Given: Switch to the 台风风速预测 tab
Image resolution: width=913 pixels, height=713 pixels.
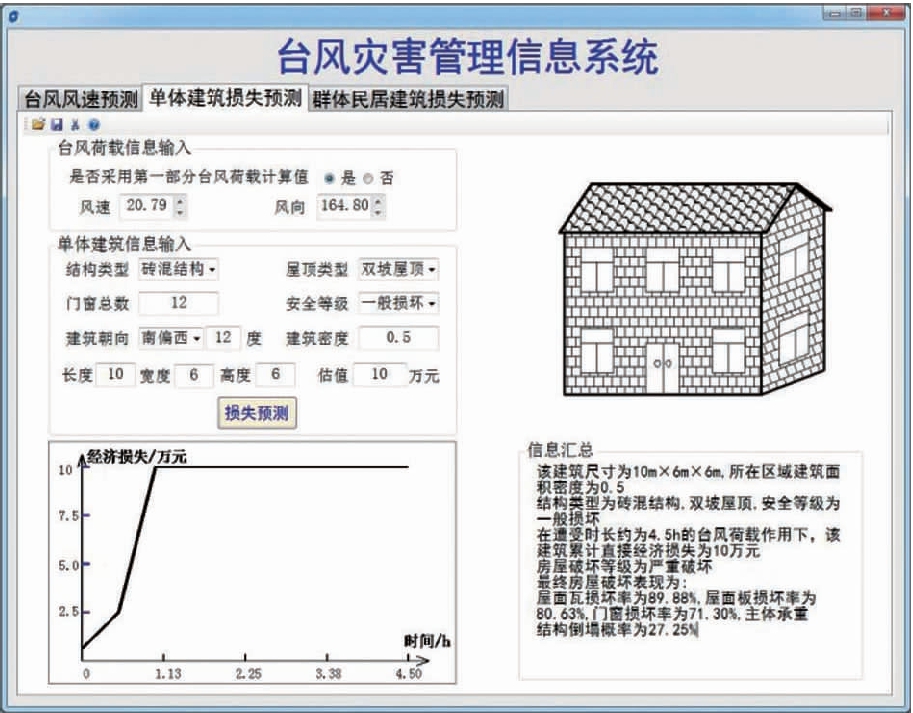Looking at the screenshot, I should 81,99.
